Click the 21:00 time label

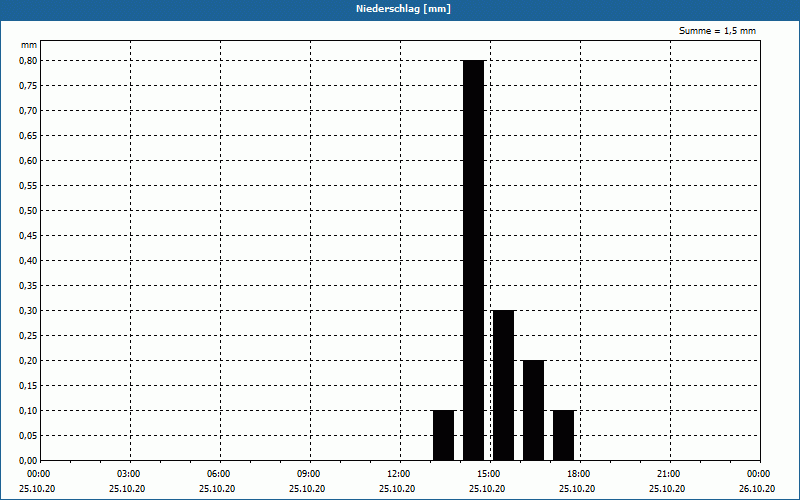668,474
